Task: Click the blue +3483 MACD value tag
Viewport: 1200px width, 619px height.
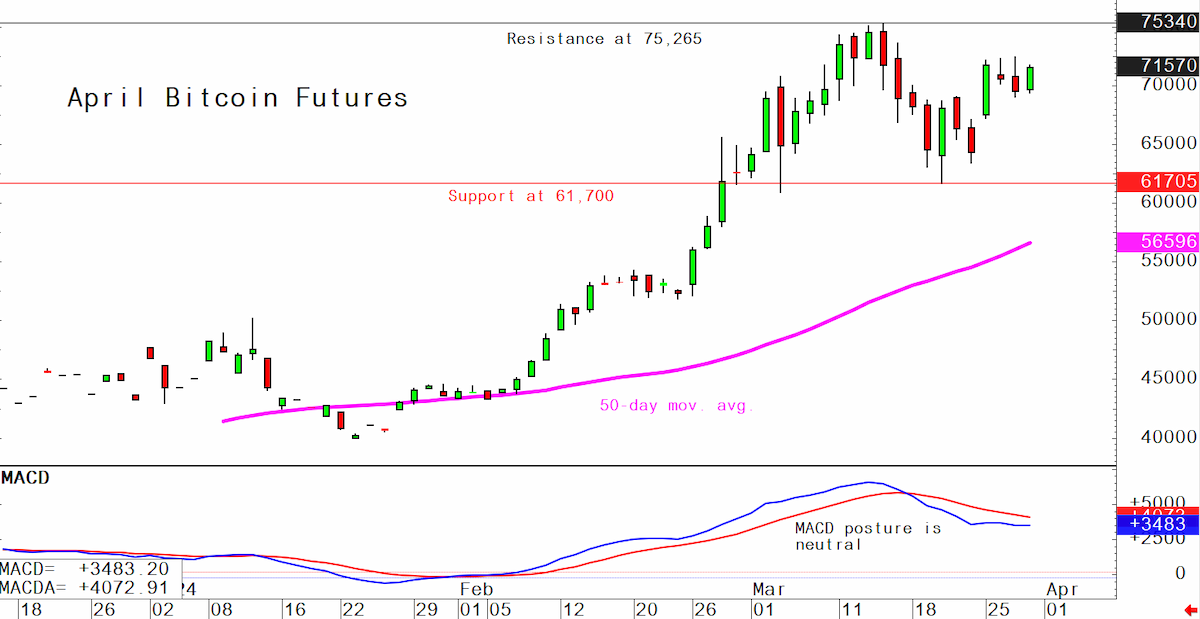Action: click(x=1158, y=525)
